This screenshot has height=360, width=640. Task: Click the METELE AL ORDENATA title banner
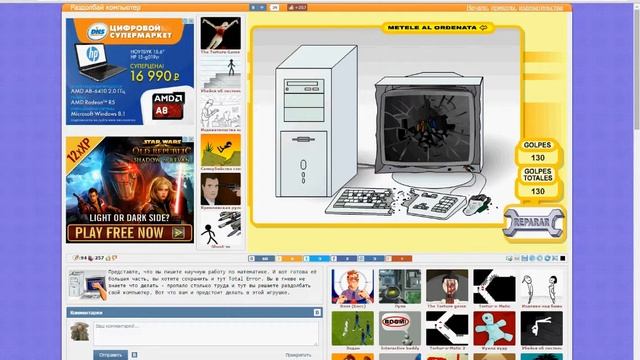[438, 28]
